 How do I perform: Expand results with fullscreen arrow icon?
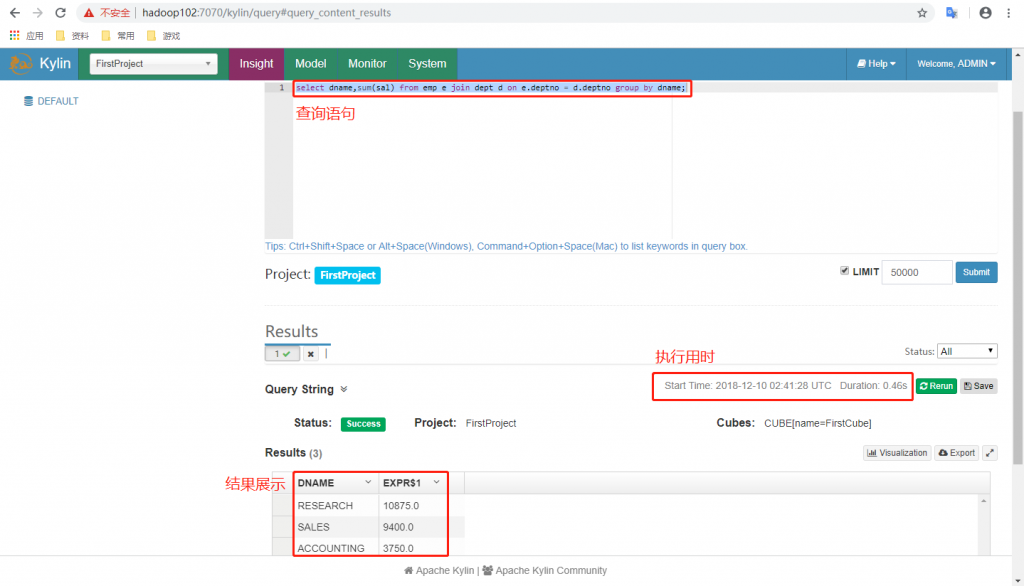click(x=990, y=453)
